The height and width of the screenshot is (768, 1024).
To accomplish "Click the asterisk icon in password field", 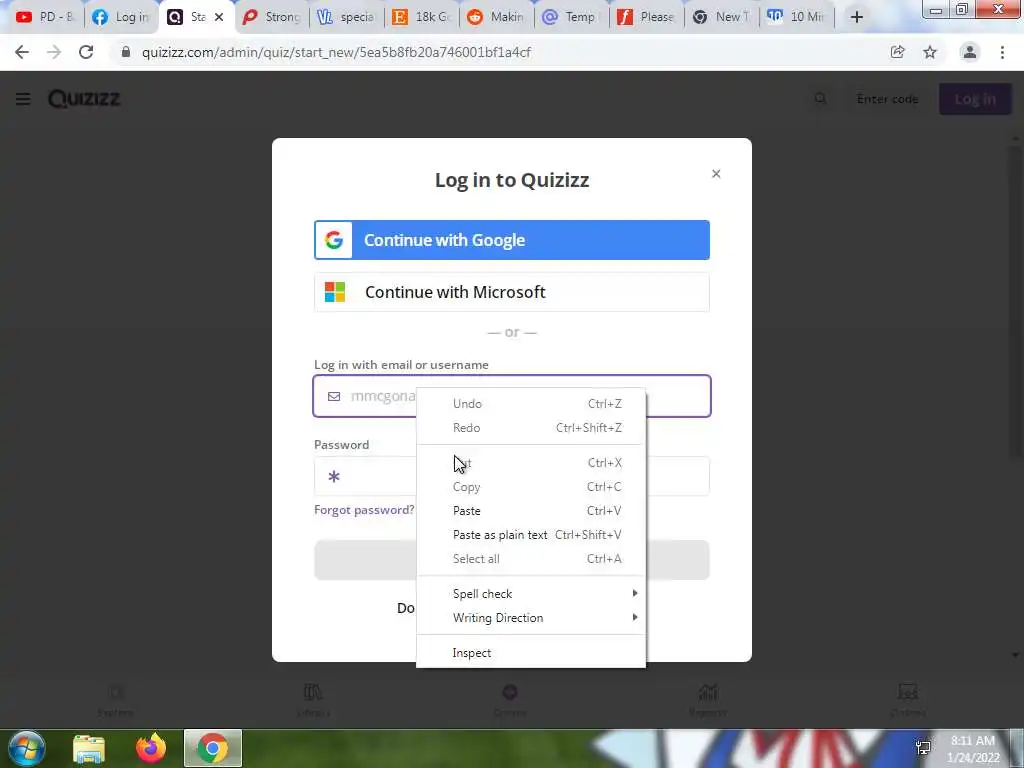I will click(334, 477).
